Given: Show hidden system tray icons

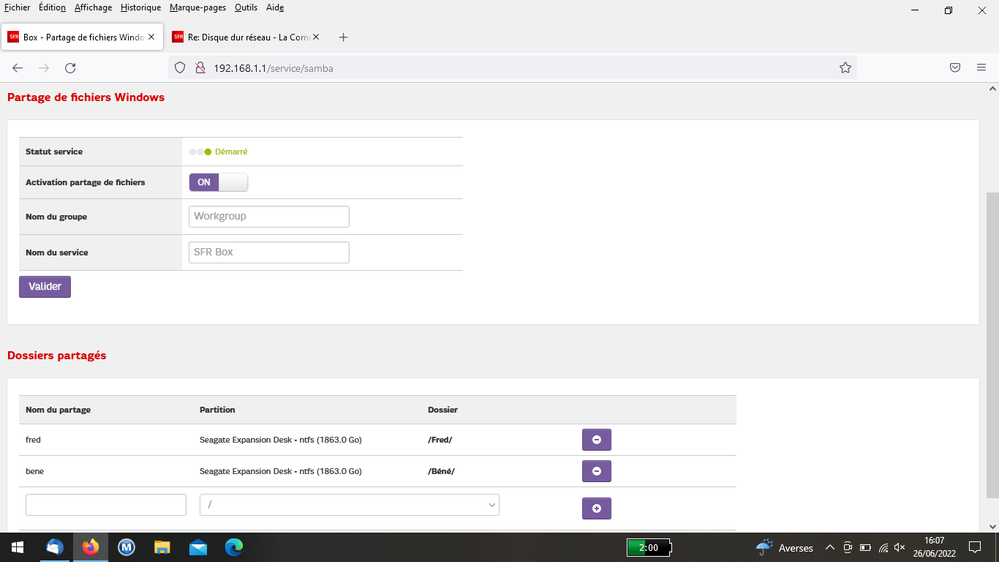Looking at the screenshot, I should pos(829,548).
